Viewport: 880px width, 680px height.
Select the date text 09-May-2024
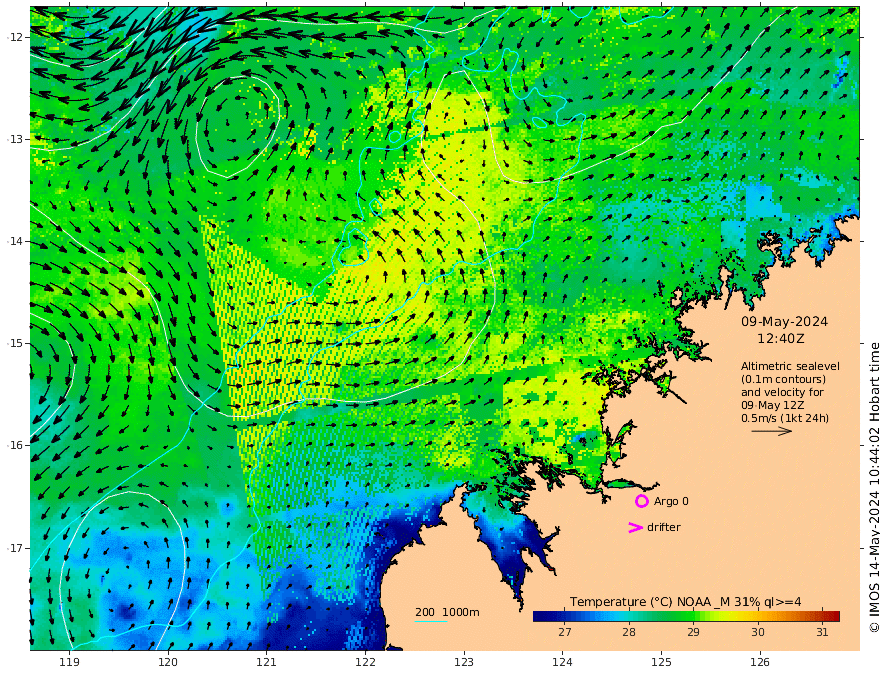point(784,321)
